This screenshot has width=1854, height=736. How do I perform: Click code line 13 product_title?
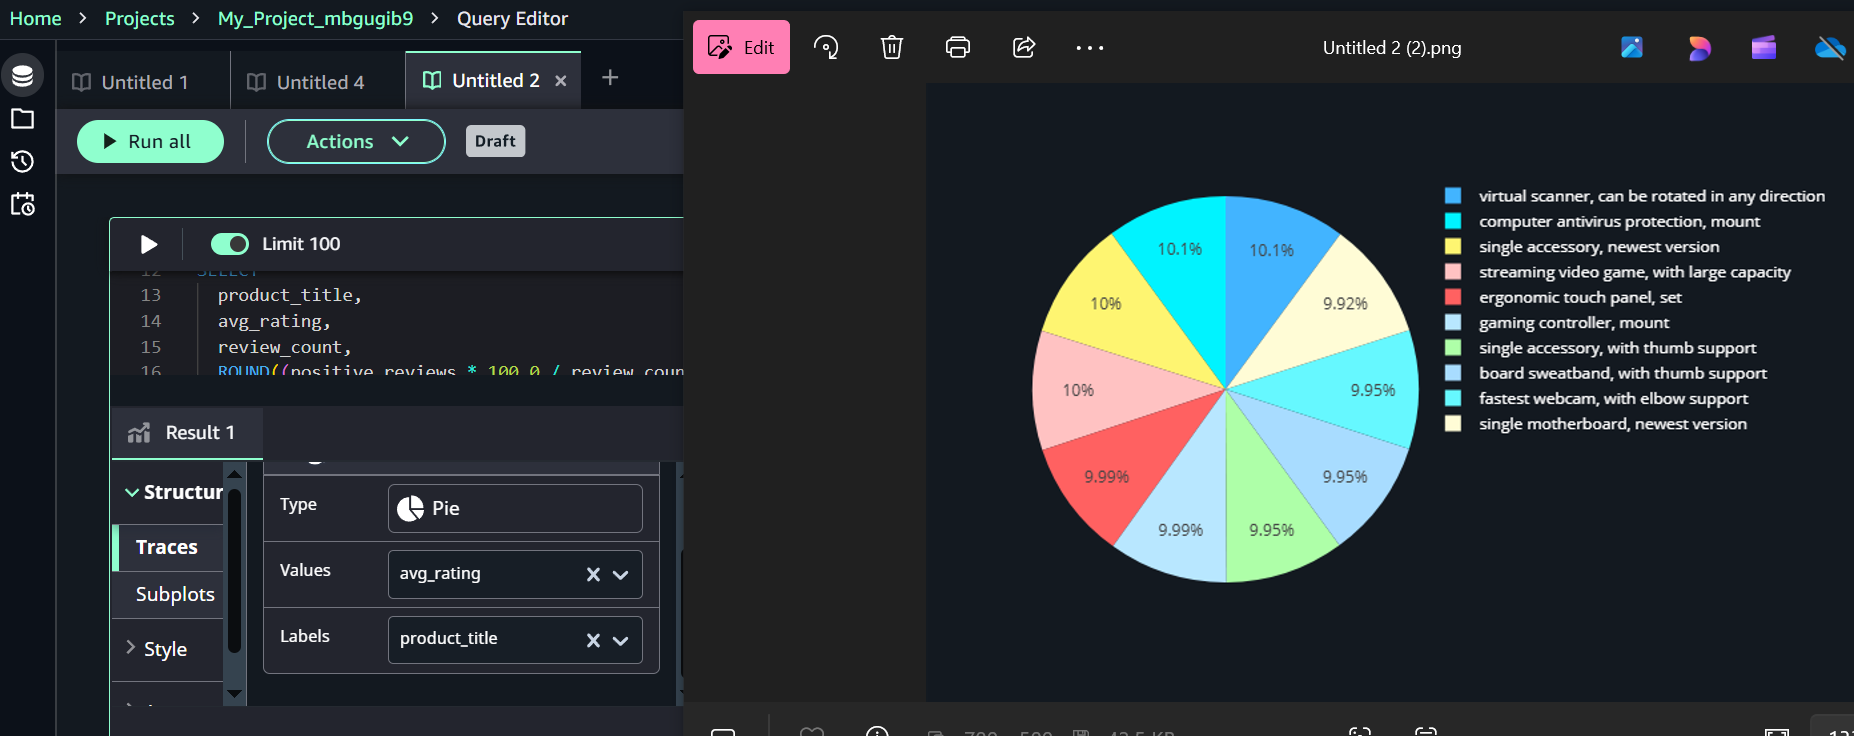(x=289, y=295)
